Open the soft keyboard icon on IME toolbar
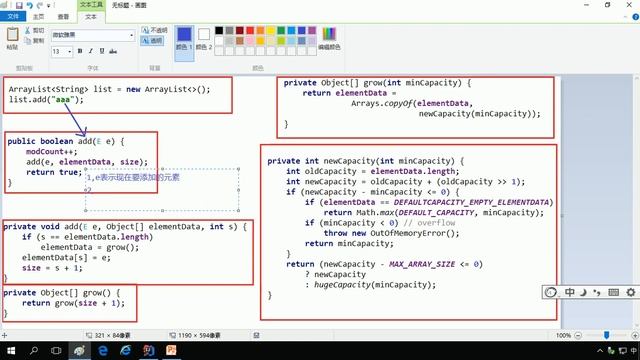This screenshot has height=360, width=640. pos(613,292)
